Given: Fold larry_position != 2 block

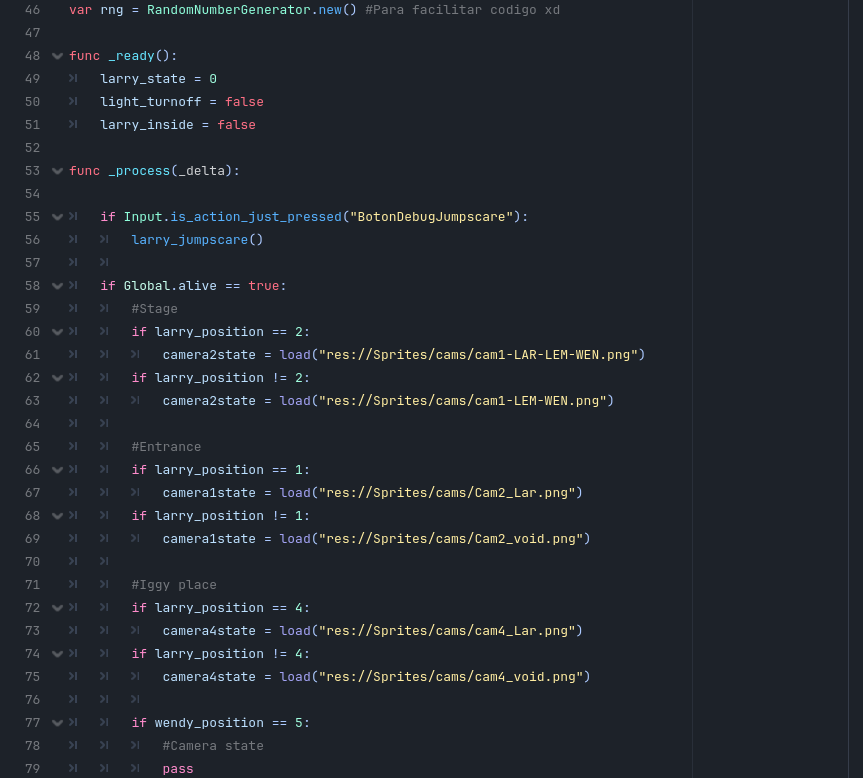Looking at the screenshot, I should coord(57,378).
